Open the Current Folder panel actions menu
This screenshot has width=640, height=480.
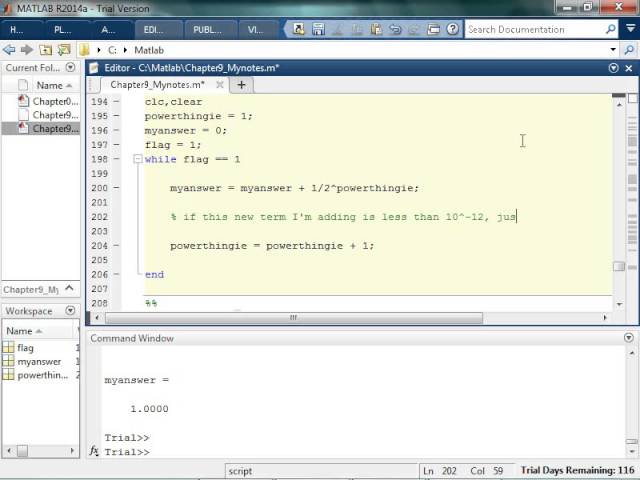click(x=71, y=67)
